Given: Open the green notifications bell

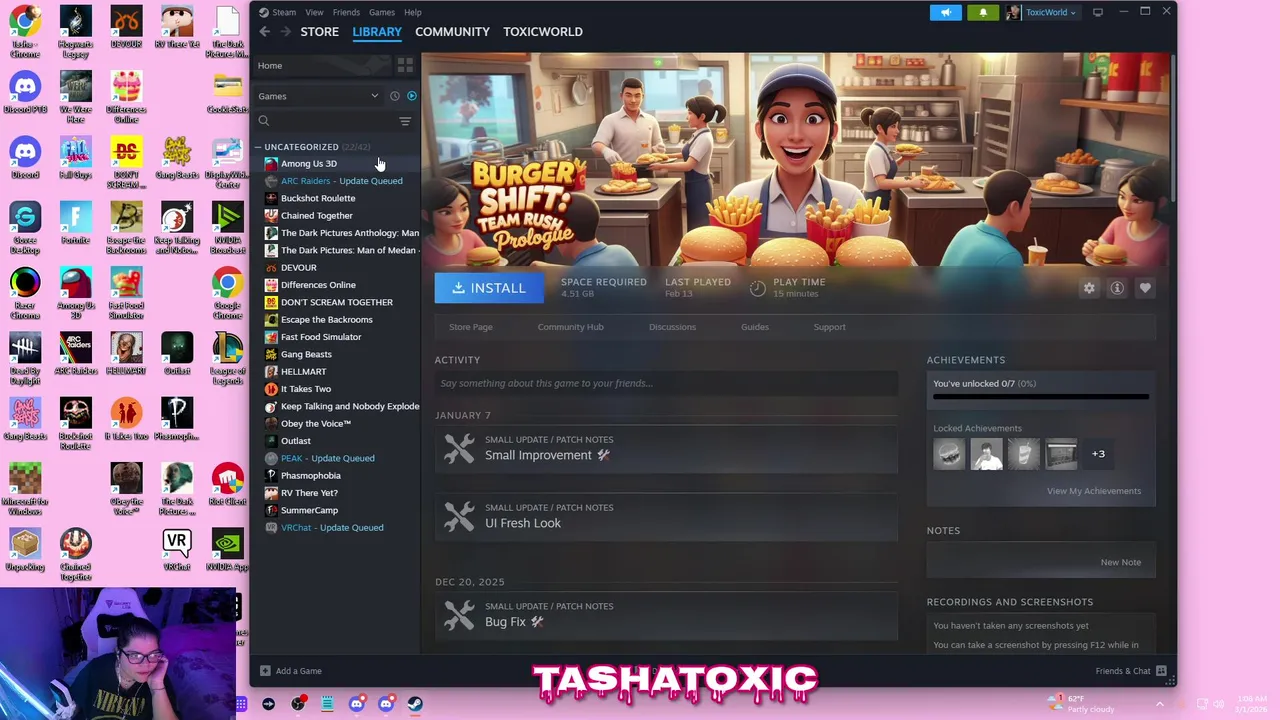Looking at the screenshot, I should tap(982, 12).
